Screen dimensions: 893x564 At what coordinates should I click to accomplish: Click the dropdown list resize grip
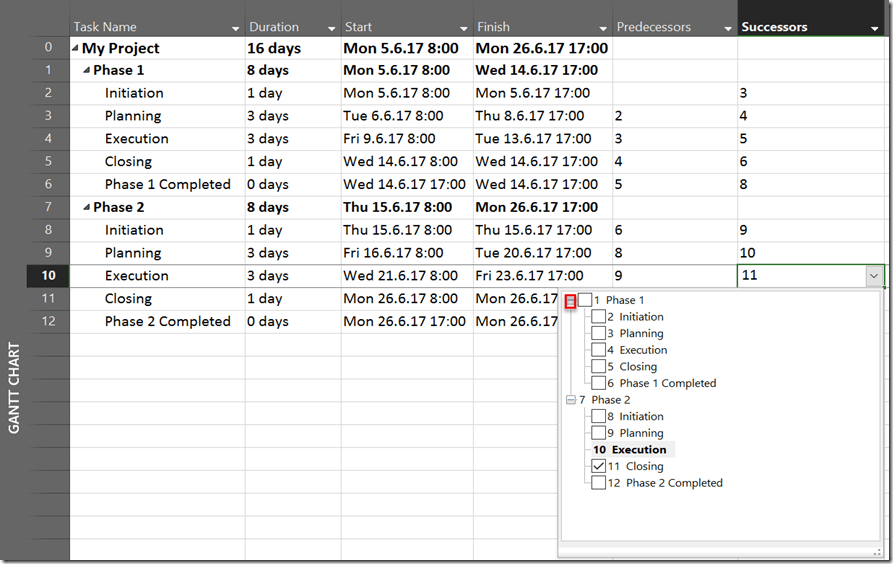click(x=877, y=551)
